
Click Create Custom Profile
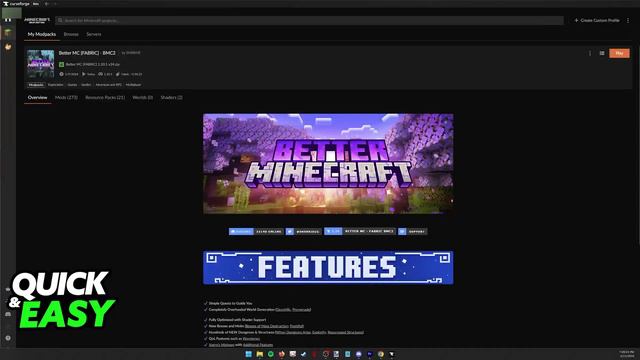(597, 20)
